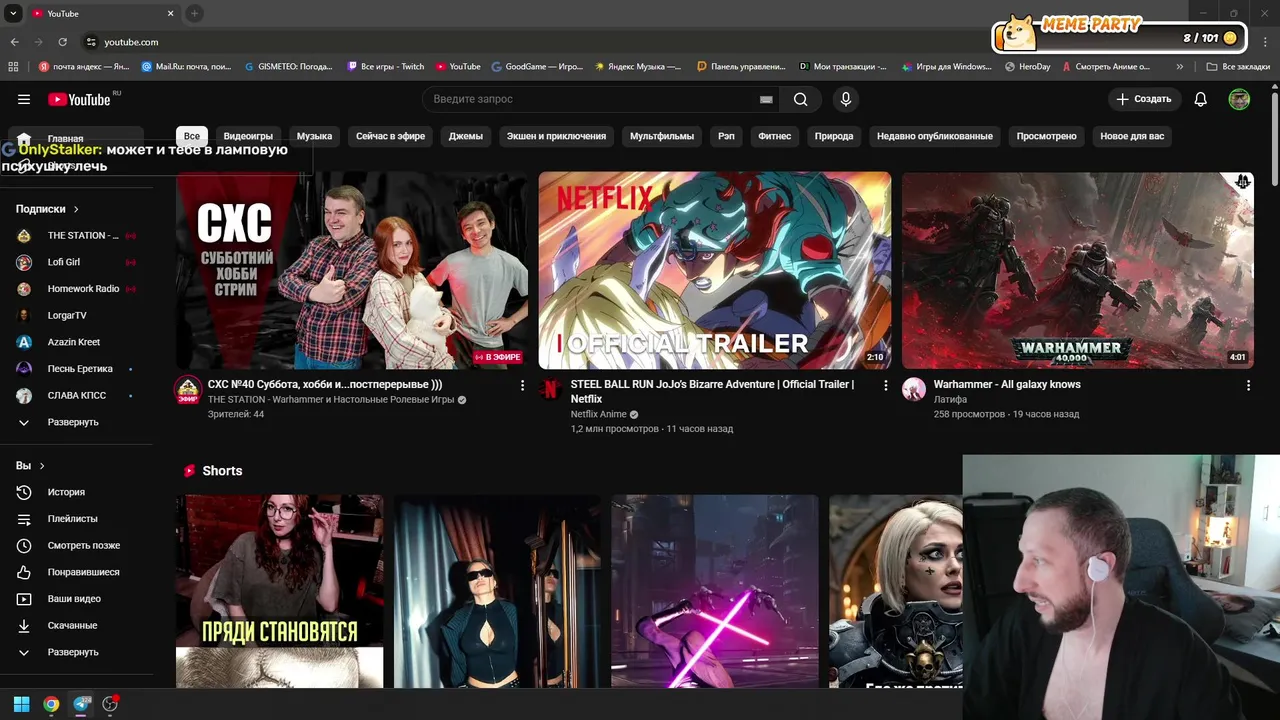Open 'Плейлисты' in sidebar
The height and width of the screenshot is (720, 1280).
click(x=77, y=519)
